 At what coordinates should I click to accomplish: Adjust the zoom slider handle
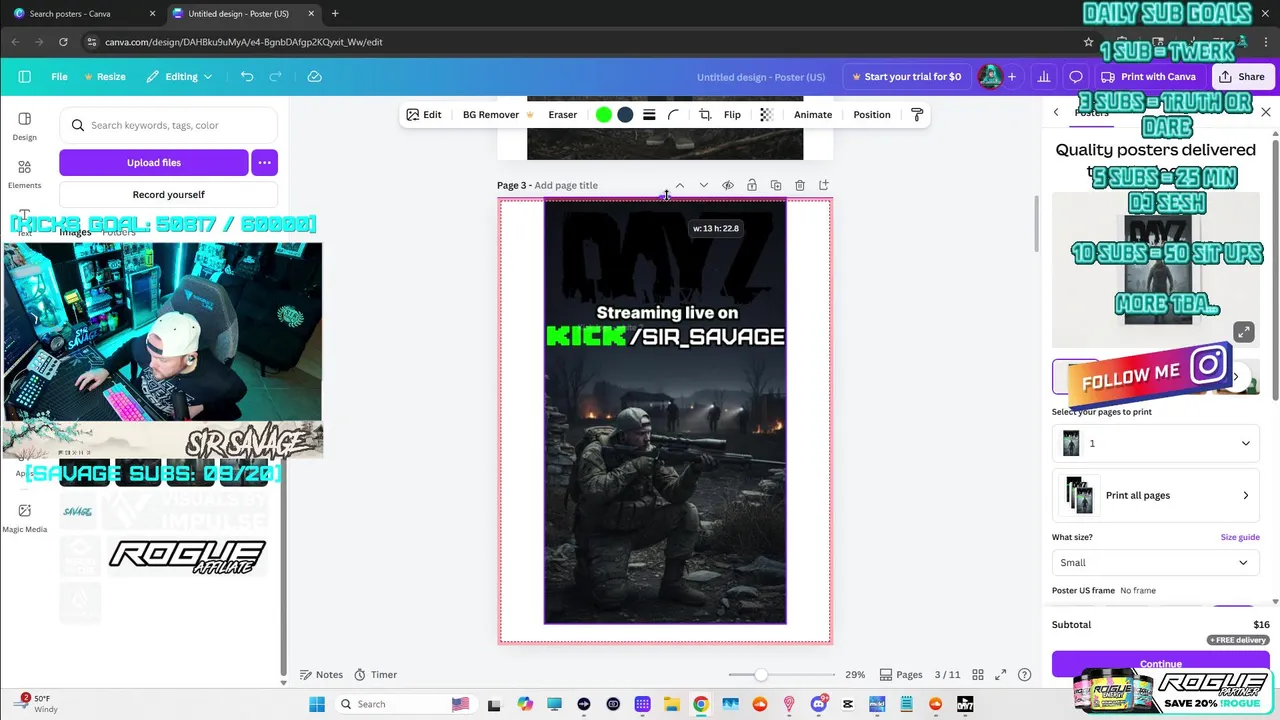[761, 675]
